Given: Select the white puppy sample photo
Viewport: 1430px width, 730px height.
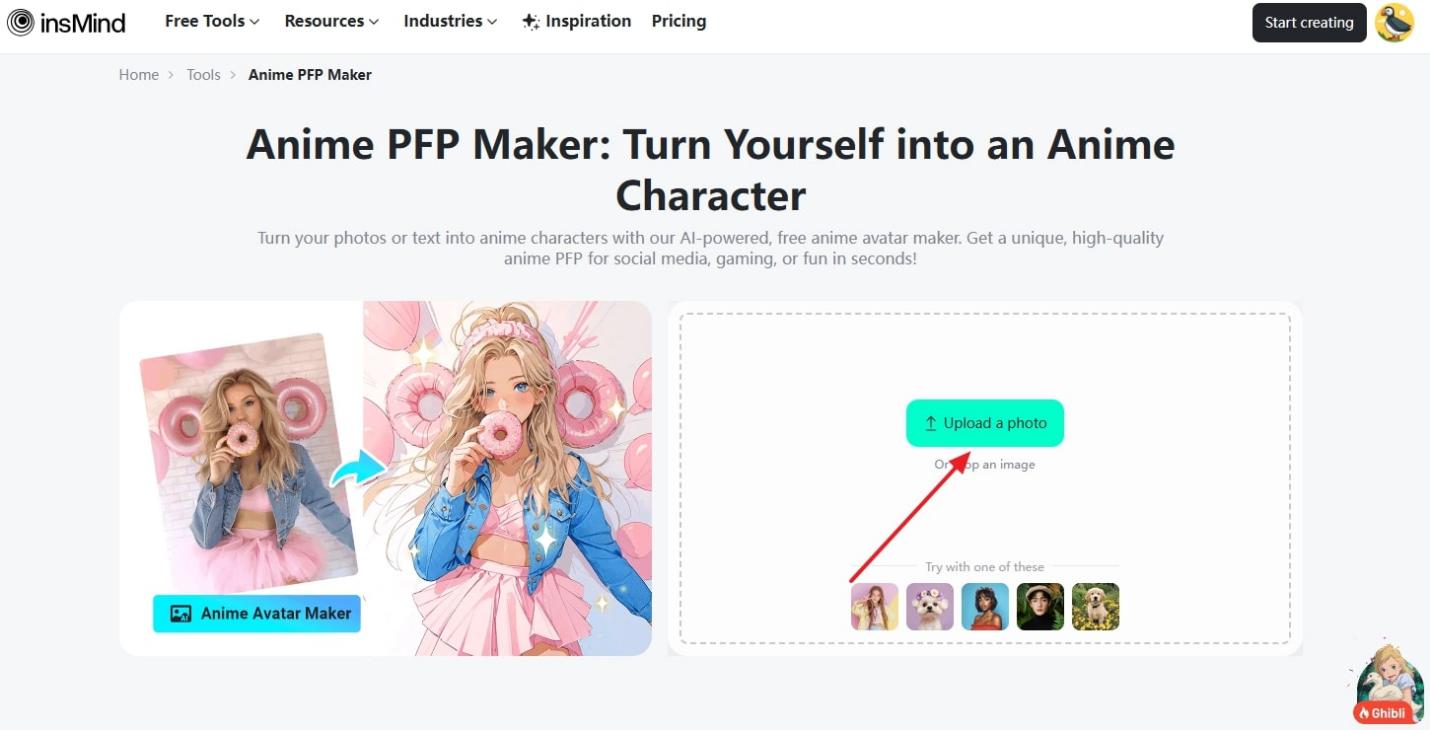Looking at the screenshot, I should (930, 607).
